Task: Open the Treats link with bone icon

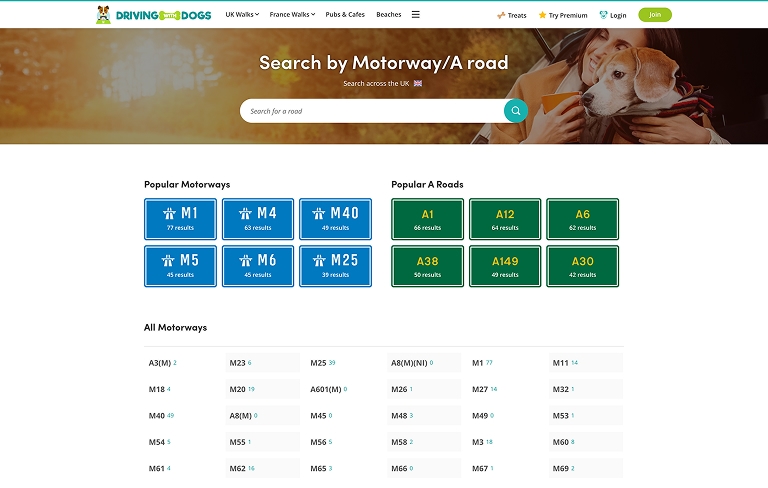Action: click(x=512, y=15)
